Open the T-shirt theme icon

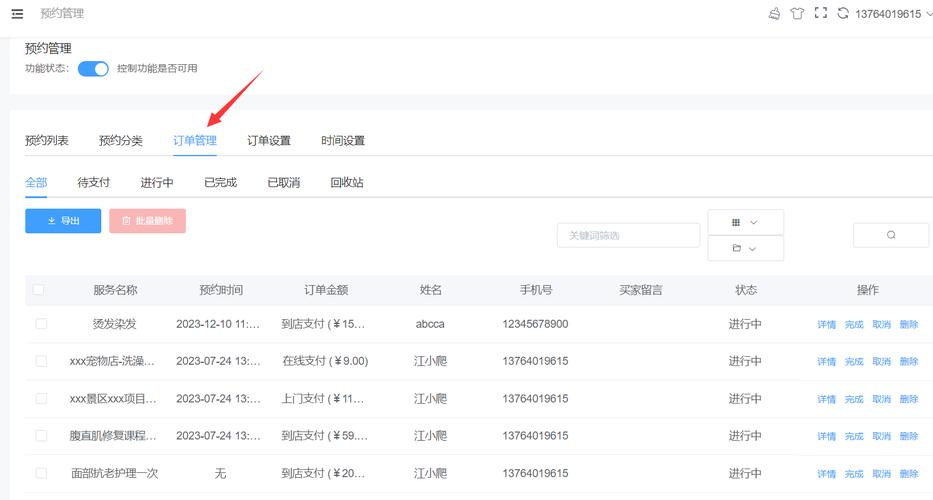click(797, 14)
